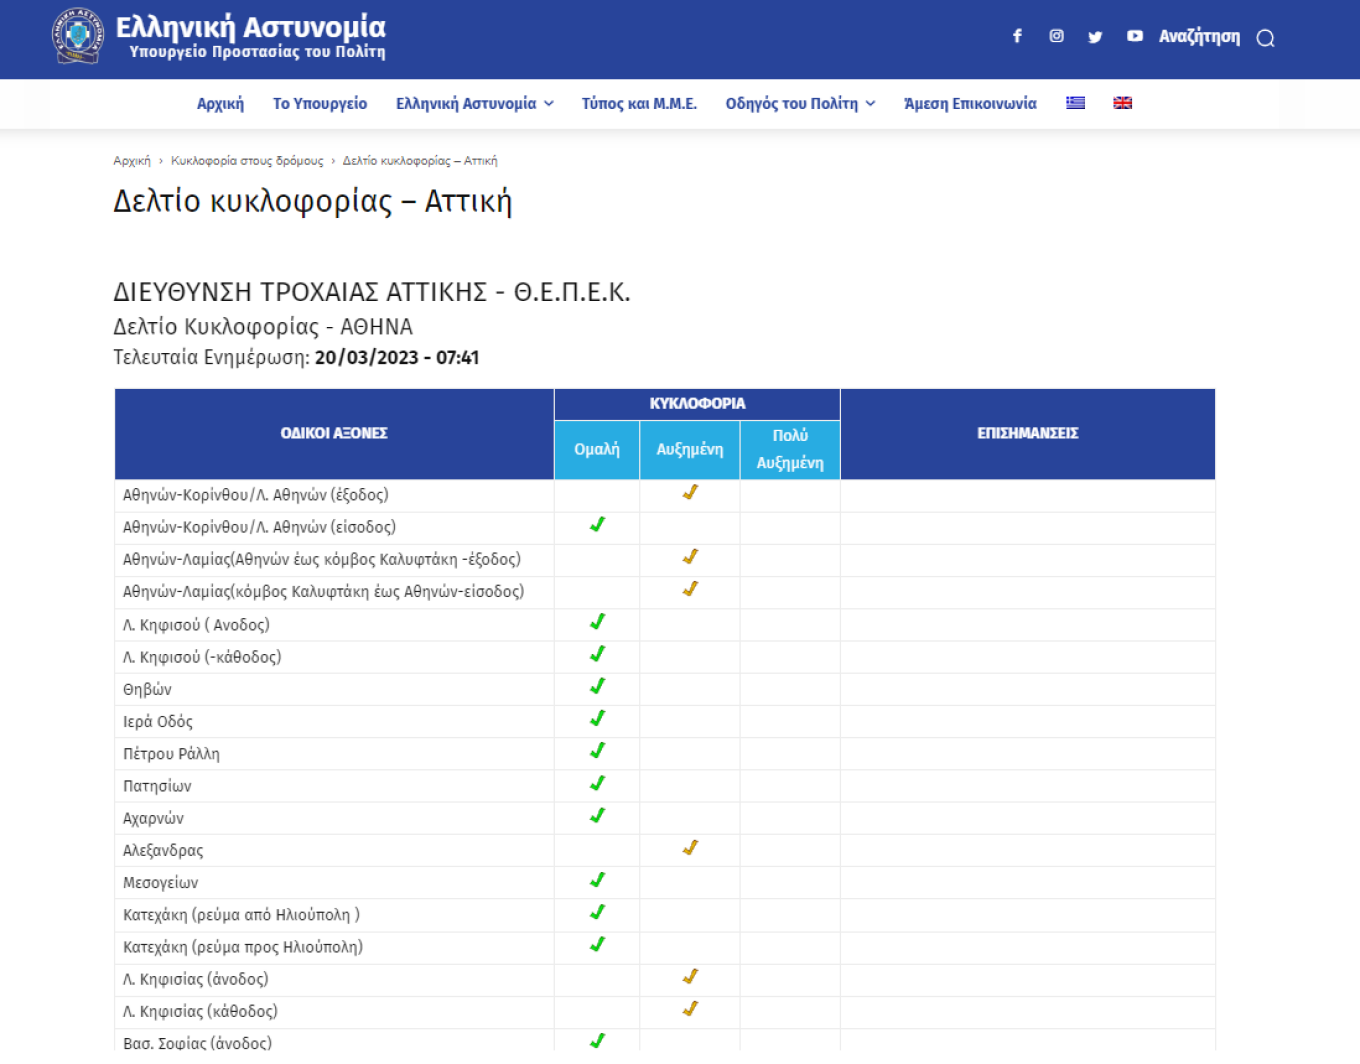
Task: Switch to Greek language flag
Action: (x=1076, y=103)
